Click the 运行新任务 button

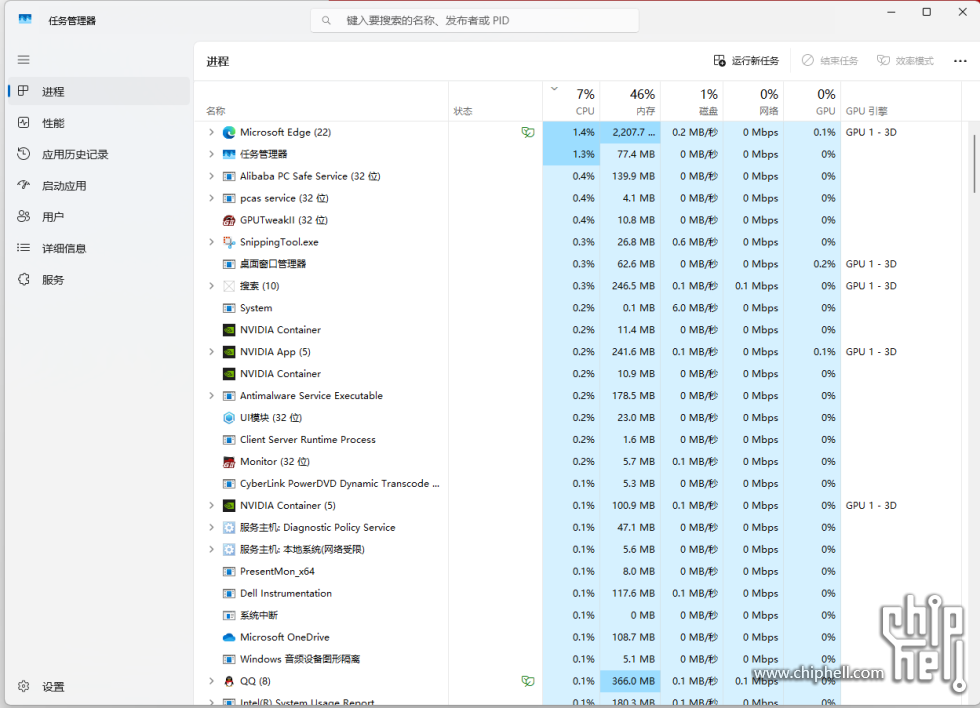(746, 61)
